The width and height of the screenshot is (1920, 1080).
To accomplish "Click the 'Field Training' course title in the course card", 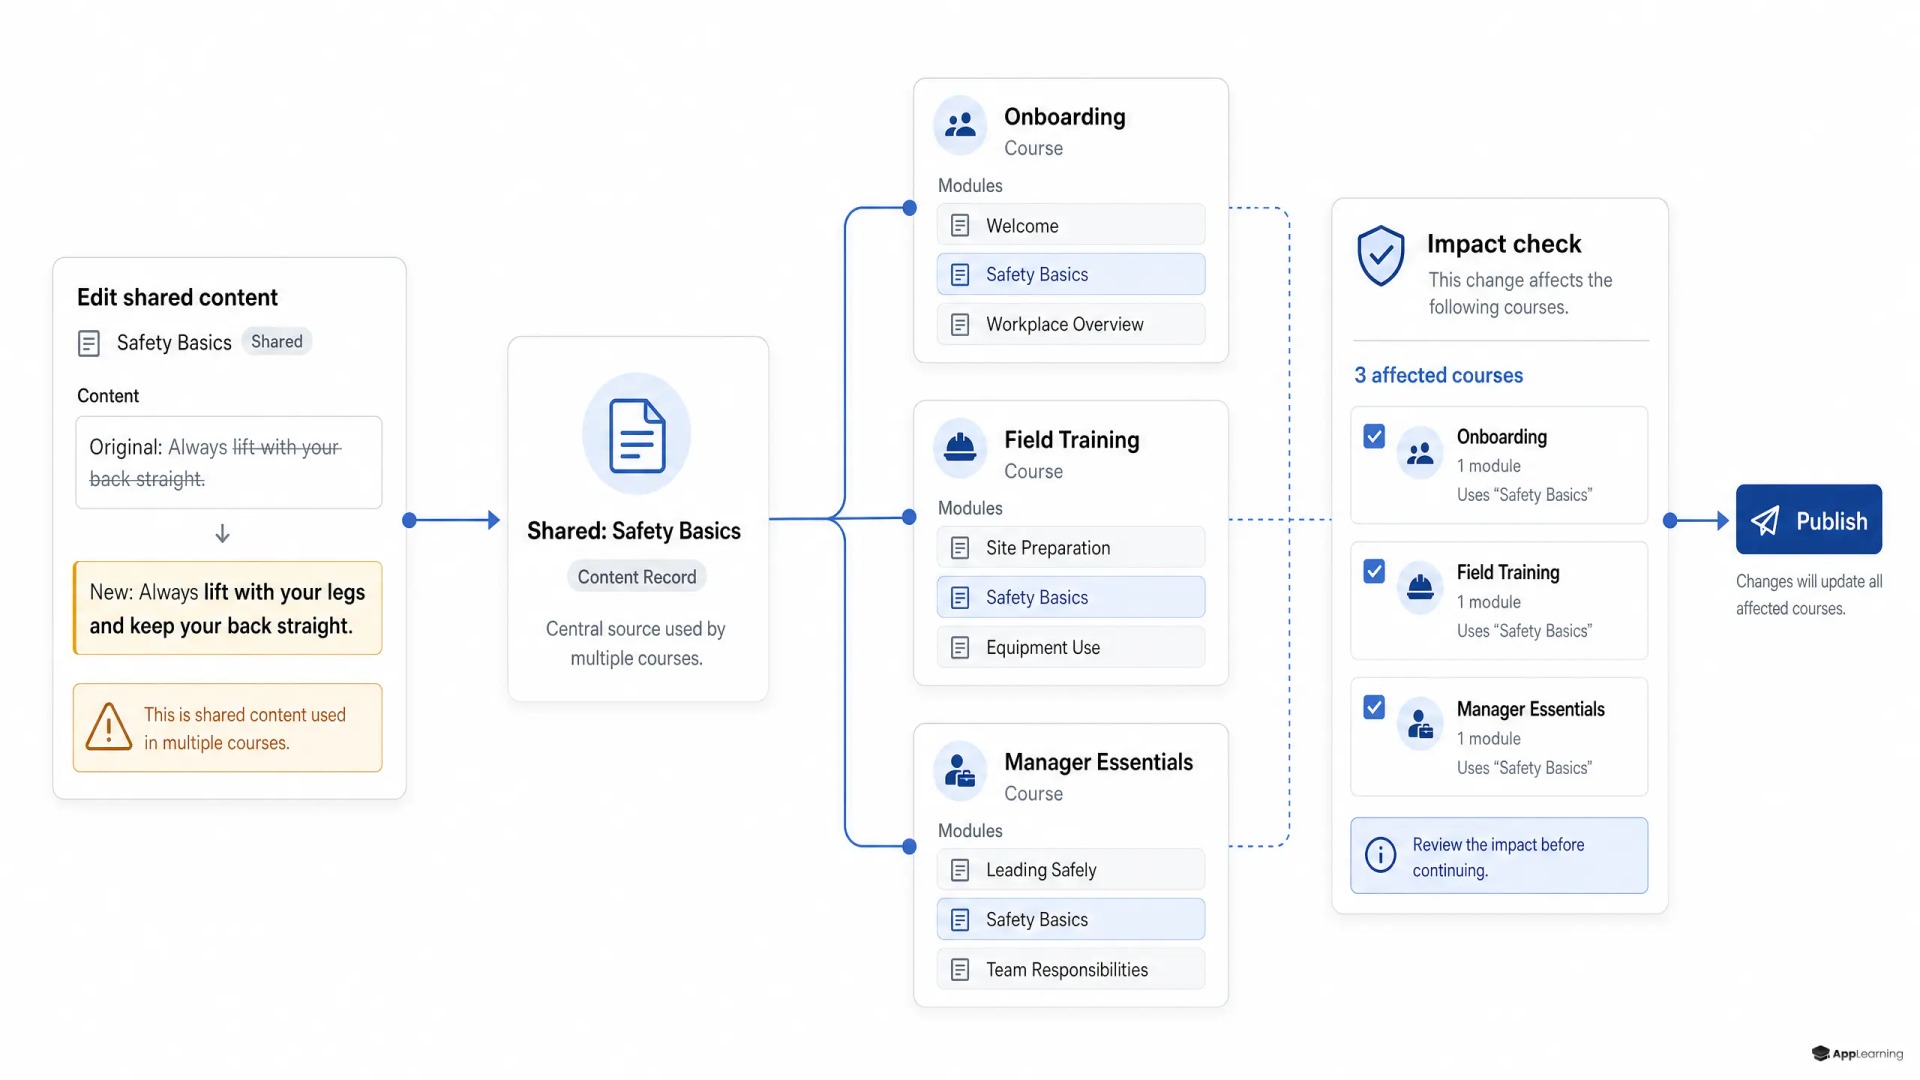I will 1071,440.
